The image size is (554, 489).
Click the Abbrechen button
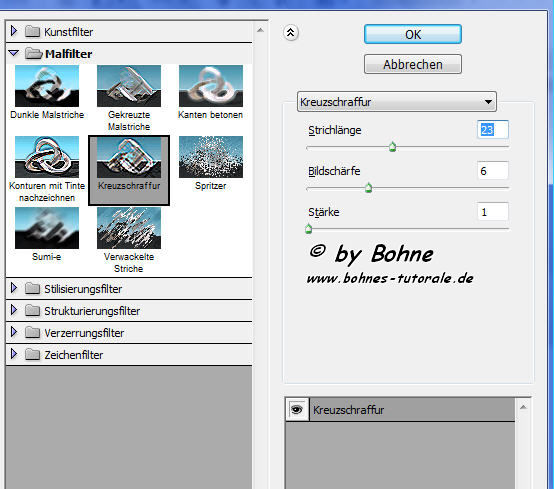[x=413, y=64]
